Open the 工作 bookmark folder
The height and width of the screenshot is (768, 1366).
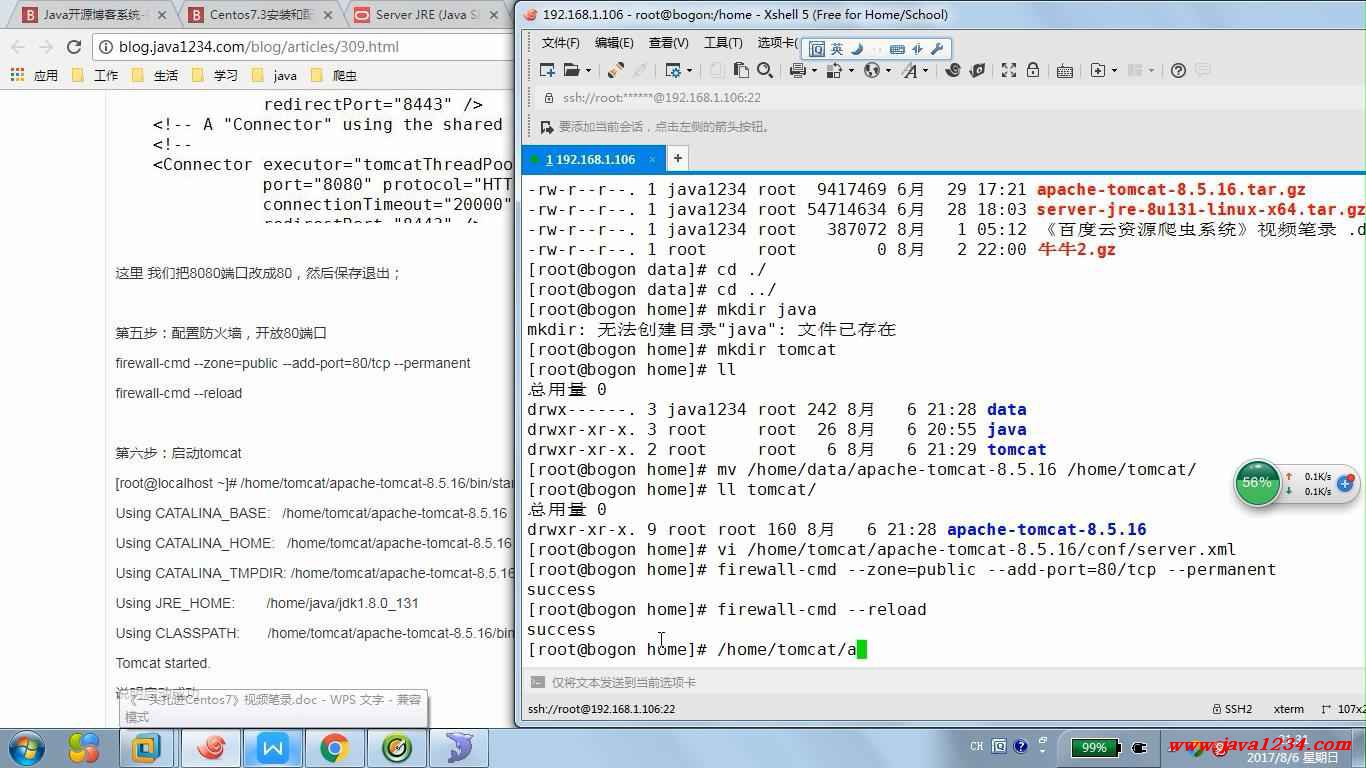click(95, 75)
